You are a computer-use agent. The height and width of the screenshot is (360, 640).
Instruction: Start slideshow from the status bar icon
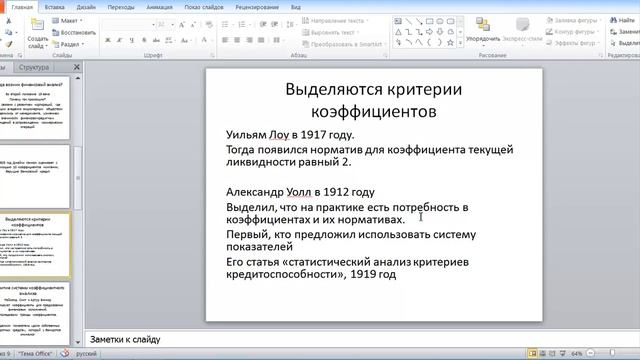pos(562,353)
